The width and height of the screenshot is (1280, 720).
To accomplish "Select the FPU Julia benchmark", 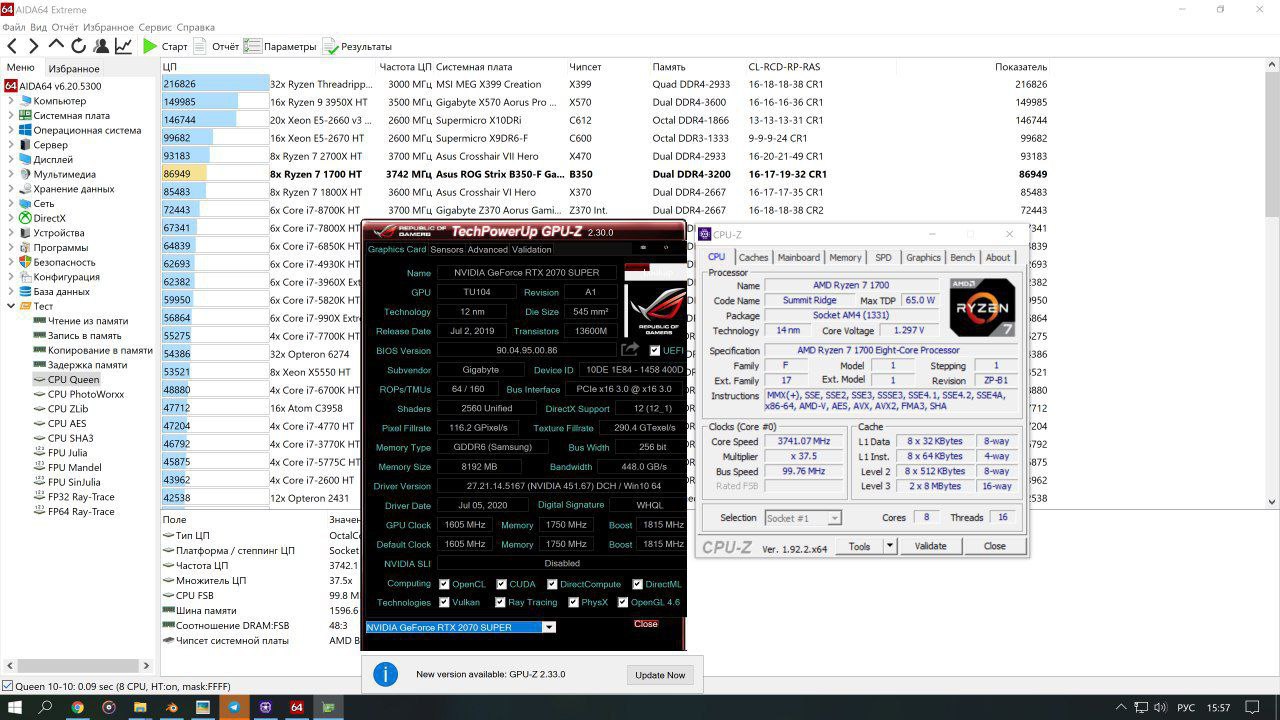I will pyautogui.click(x=67, y=453).
